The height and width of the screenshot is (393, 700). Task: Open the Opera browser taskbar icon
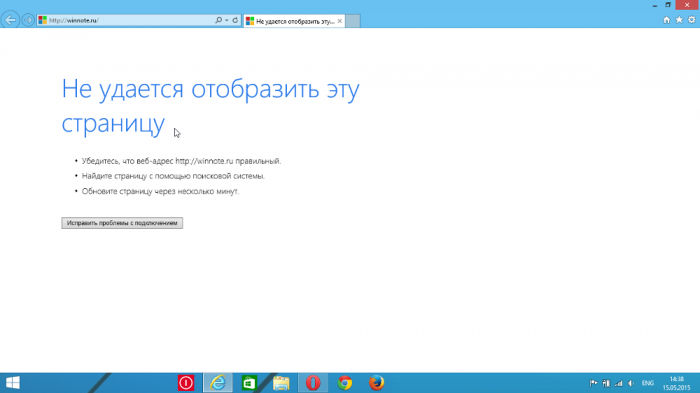313,383
